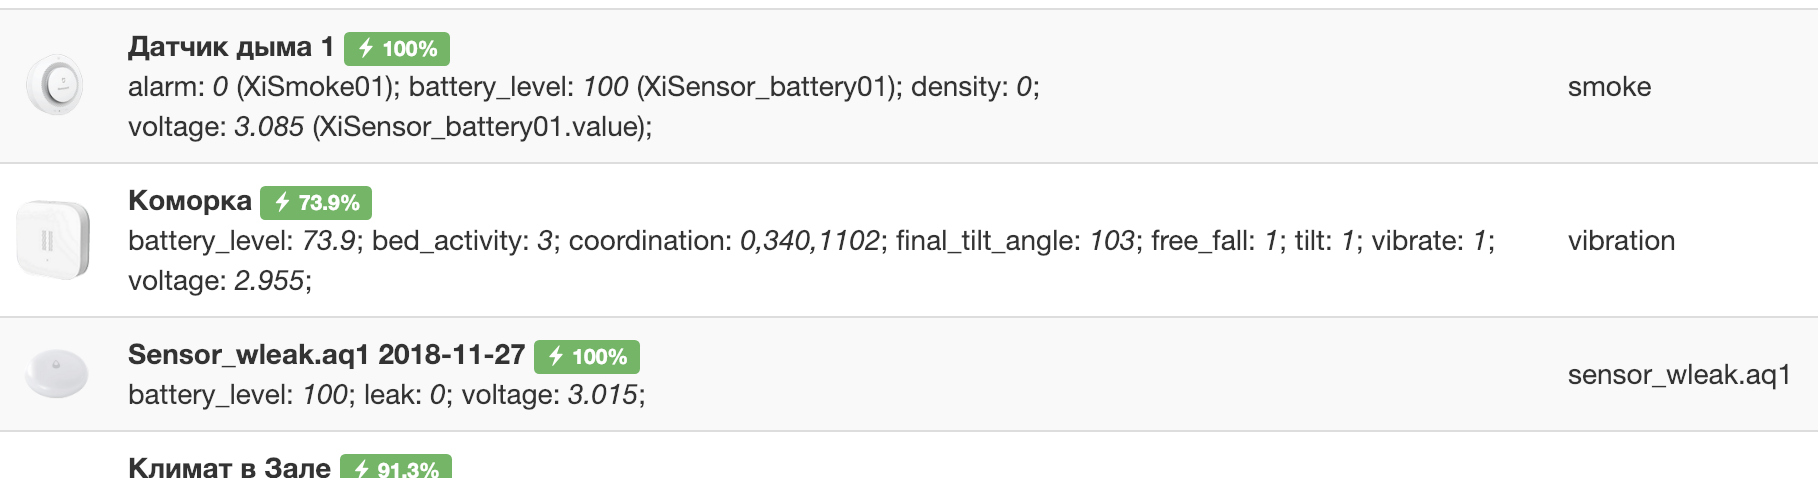This screenshot has width=1818, height=478.
Task: Click the sensor_wleak.aq1 type label
Action: click(1679, 375)
